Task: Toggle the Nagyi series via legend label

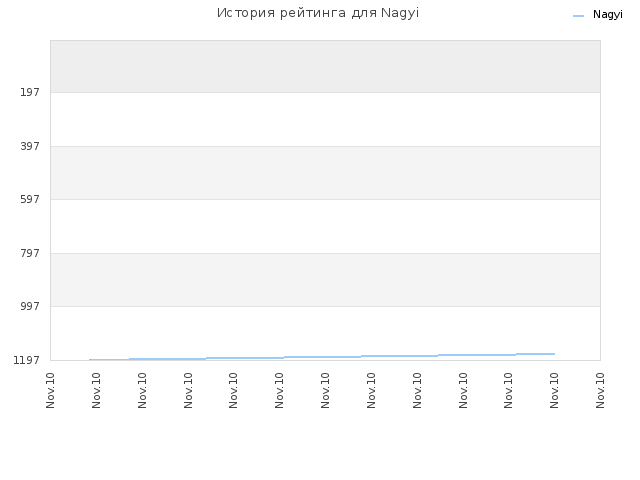Action: tap(607, 15)
